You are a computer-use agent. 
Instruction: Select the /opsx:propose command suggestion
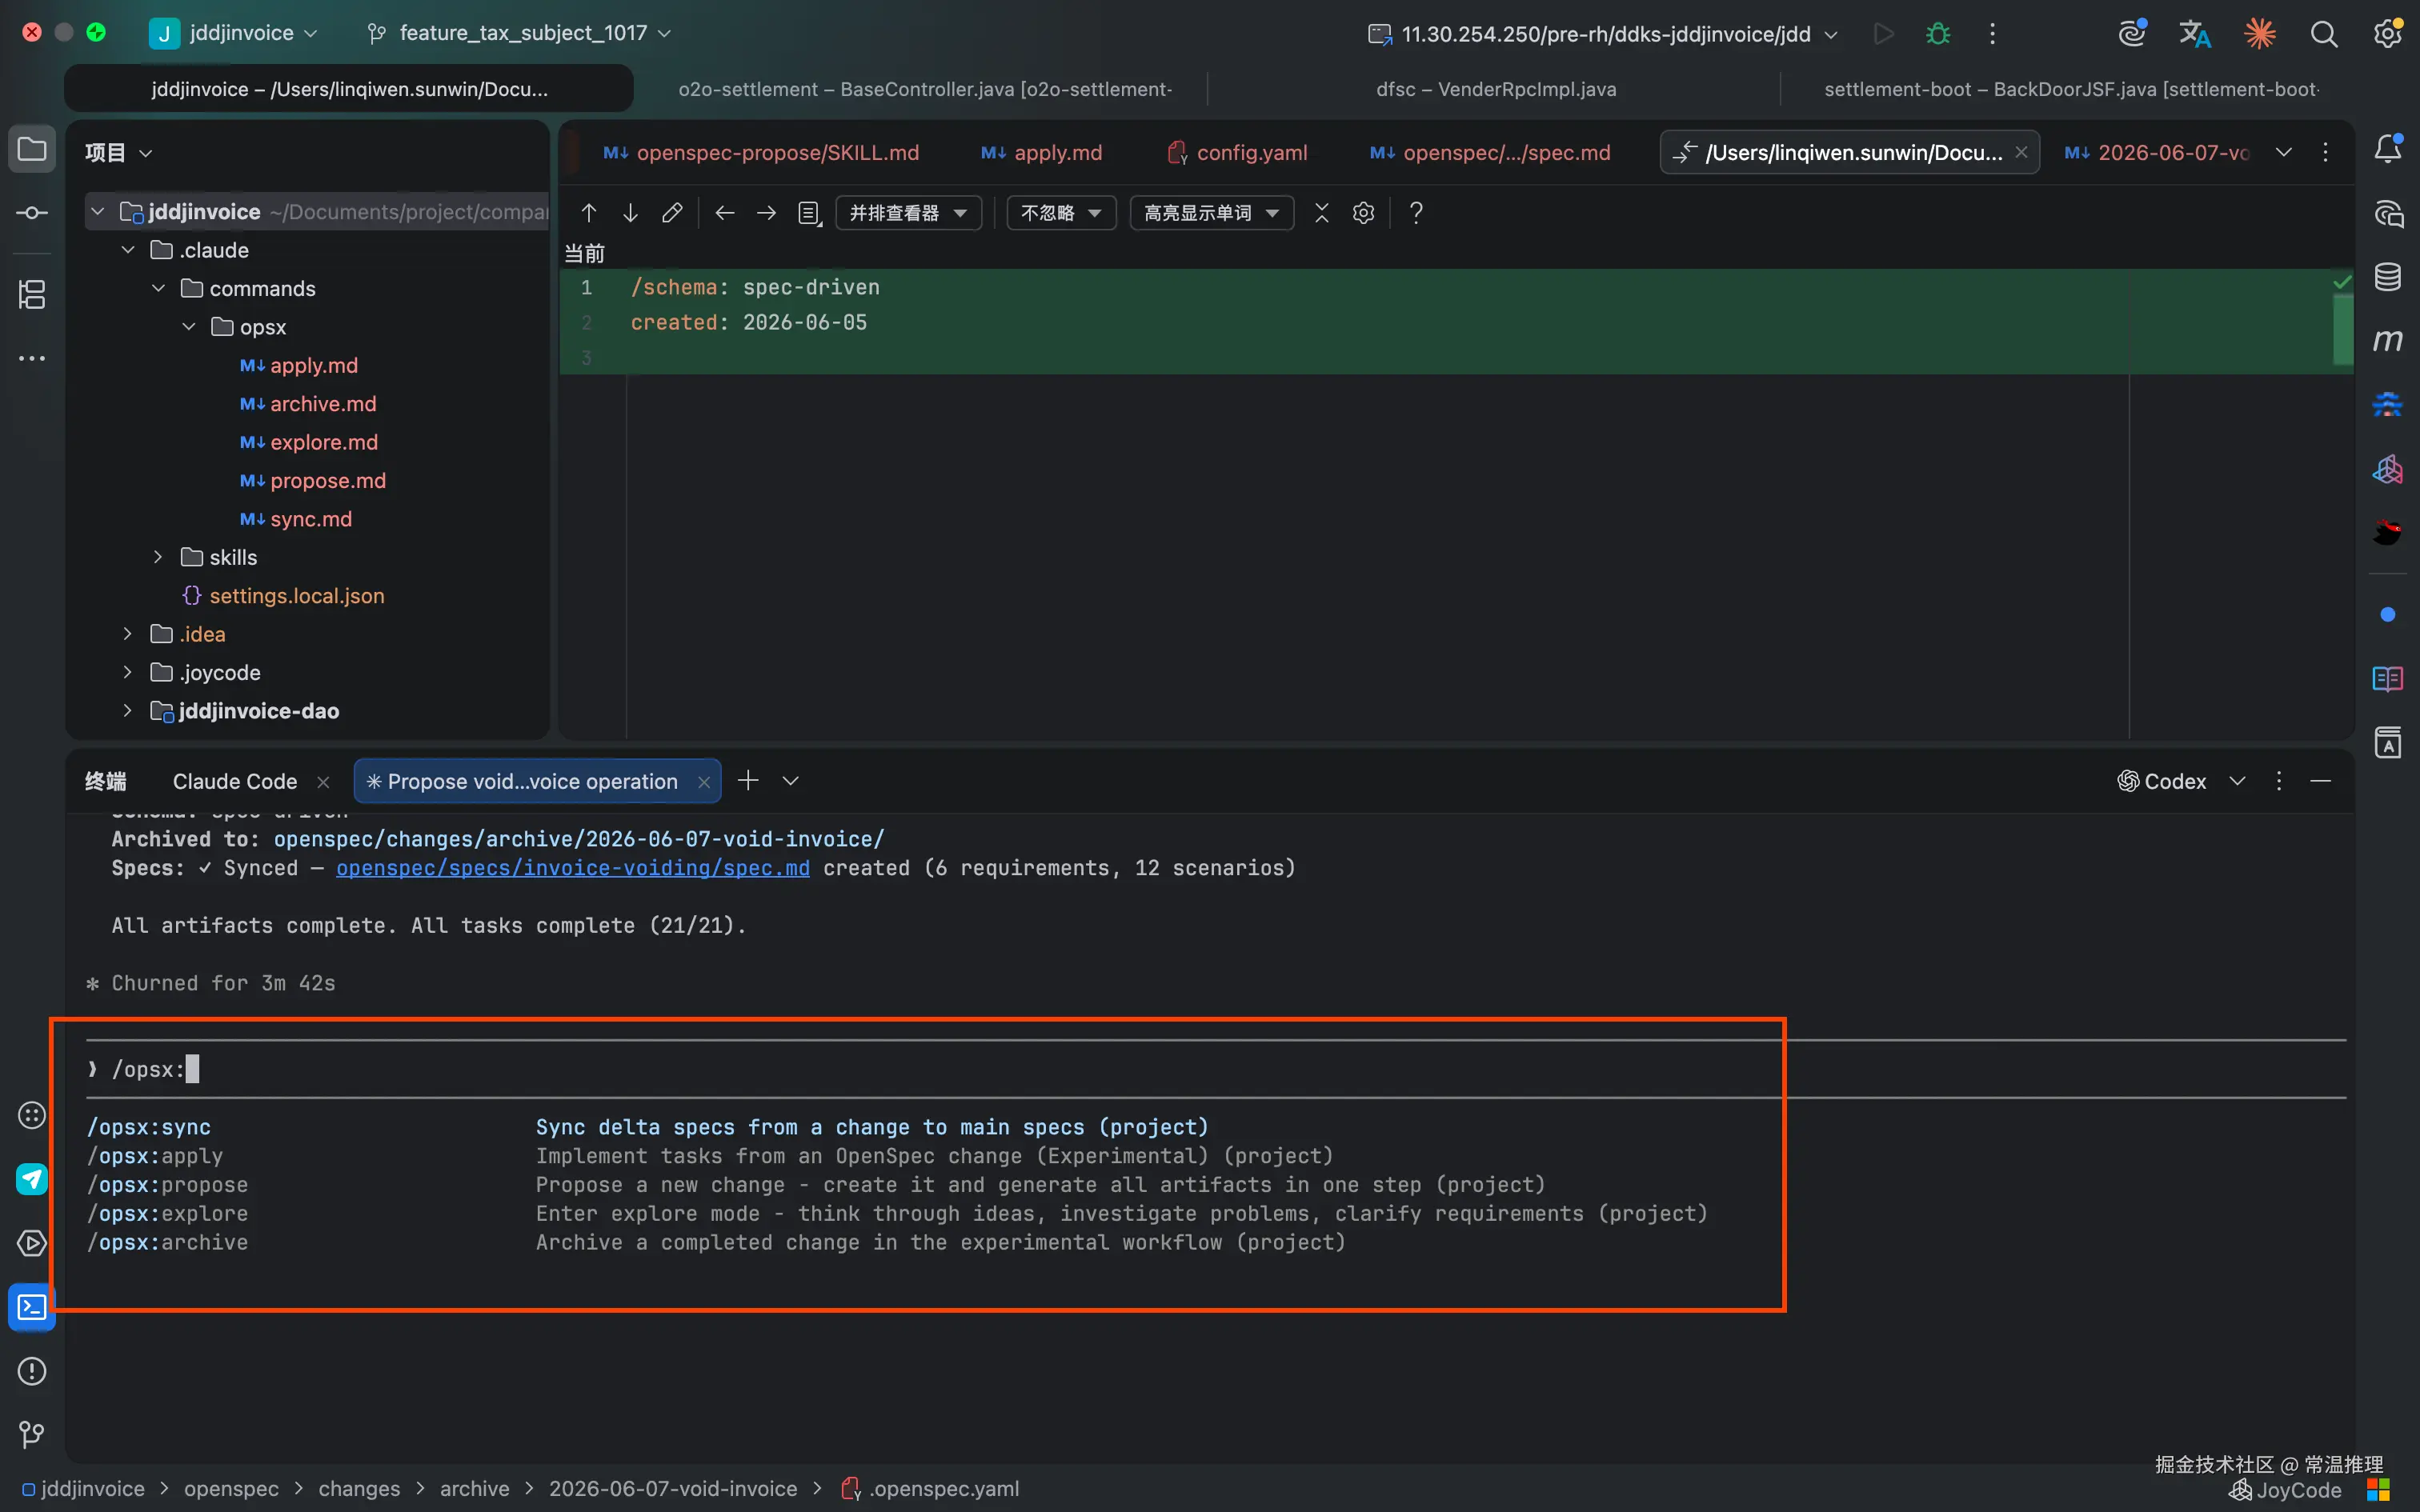pyautogui.click(x=167, y=1185)
